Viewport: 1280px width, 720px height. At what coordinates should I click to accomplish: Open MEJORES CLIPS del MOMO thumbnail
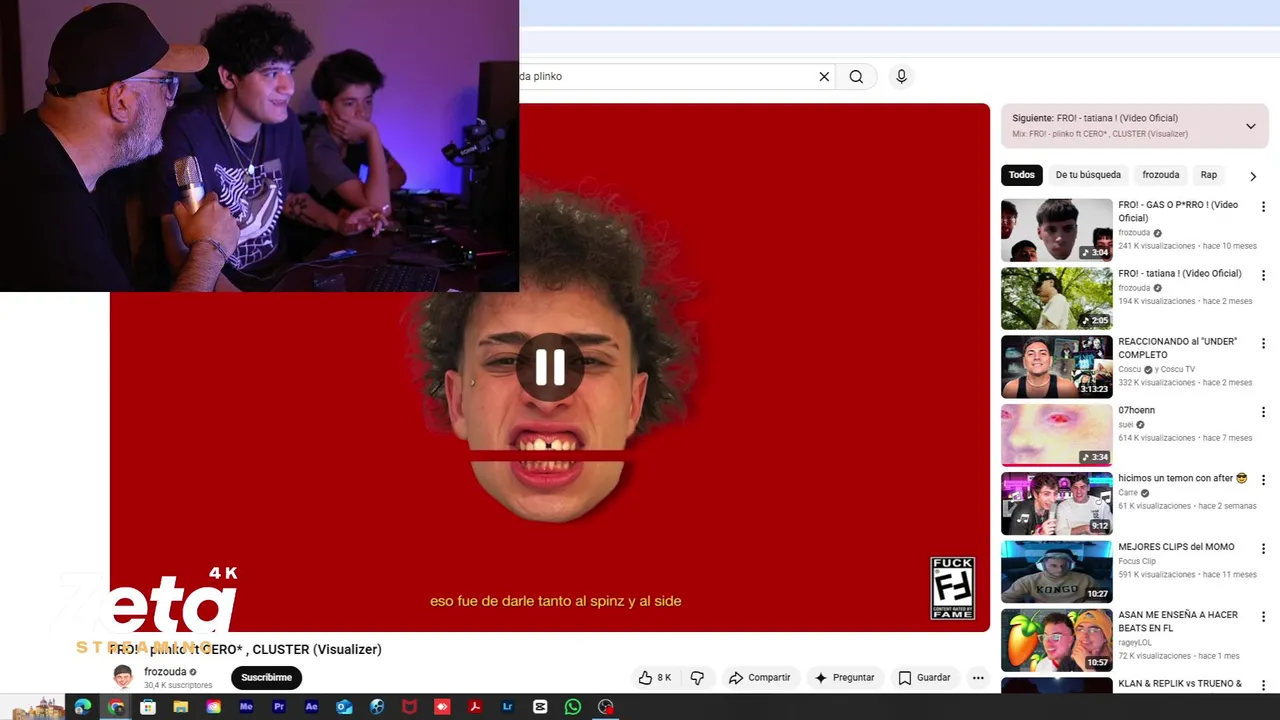click(1056, 572)
